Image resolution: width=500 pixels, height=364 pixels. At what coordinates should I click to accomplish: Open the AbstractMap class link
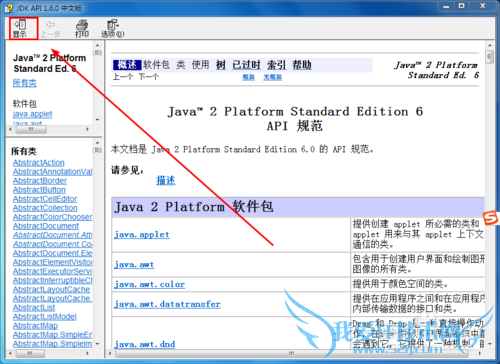35,325
